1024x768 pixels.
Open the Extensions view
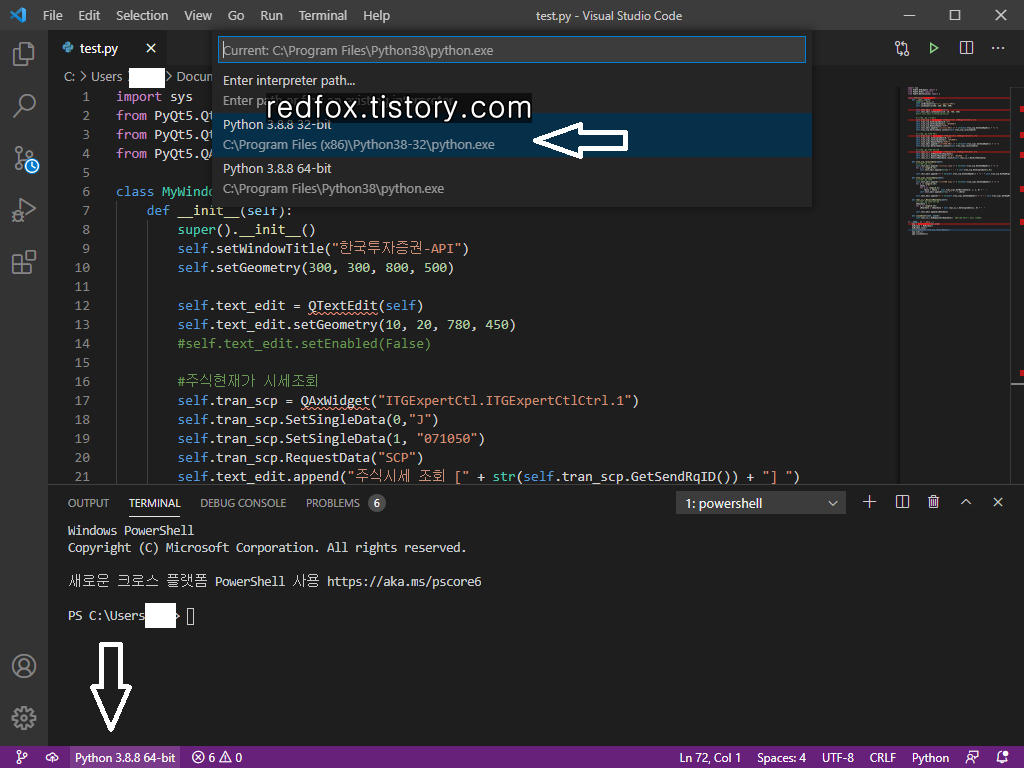point(24,262)
